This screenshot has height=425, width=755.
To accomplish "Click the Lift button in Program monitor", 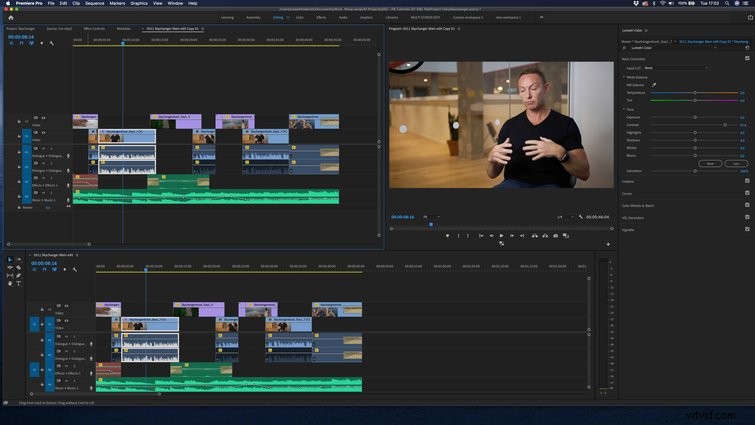I will [534, 236].
